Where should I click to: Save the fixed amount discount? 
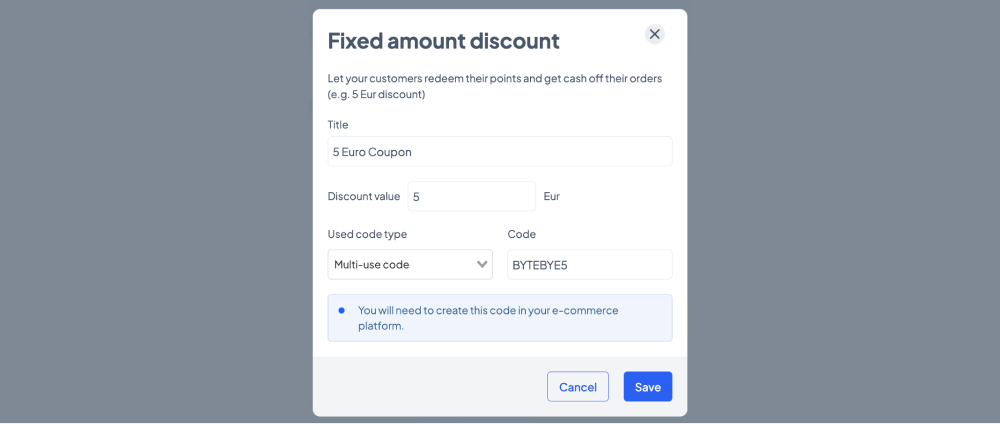(x=648, y=387)
